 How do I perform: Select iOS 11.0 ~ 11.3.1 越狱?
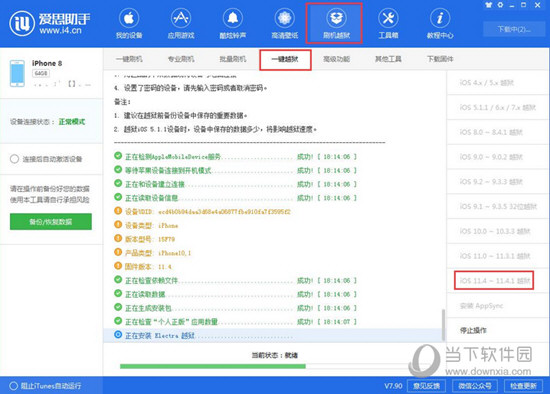coord(498,256)
